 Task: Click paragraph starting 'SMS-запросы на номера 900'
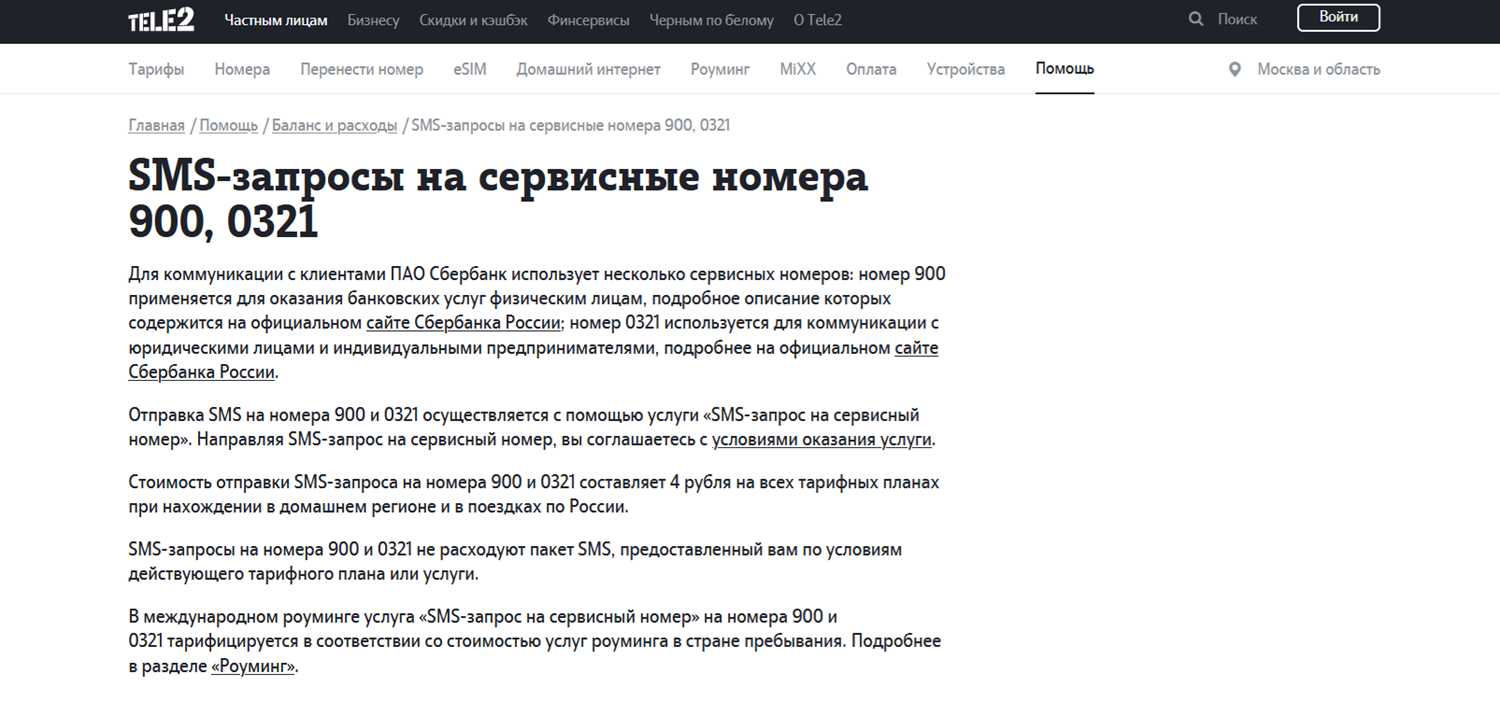[515, 562]
